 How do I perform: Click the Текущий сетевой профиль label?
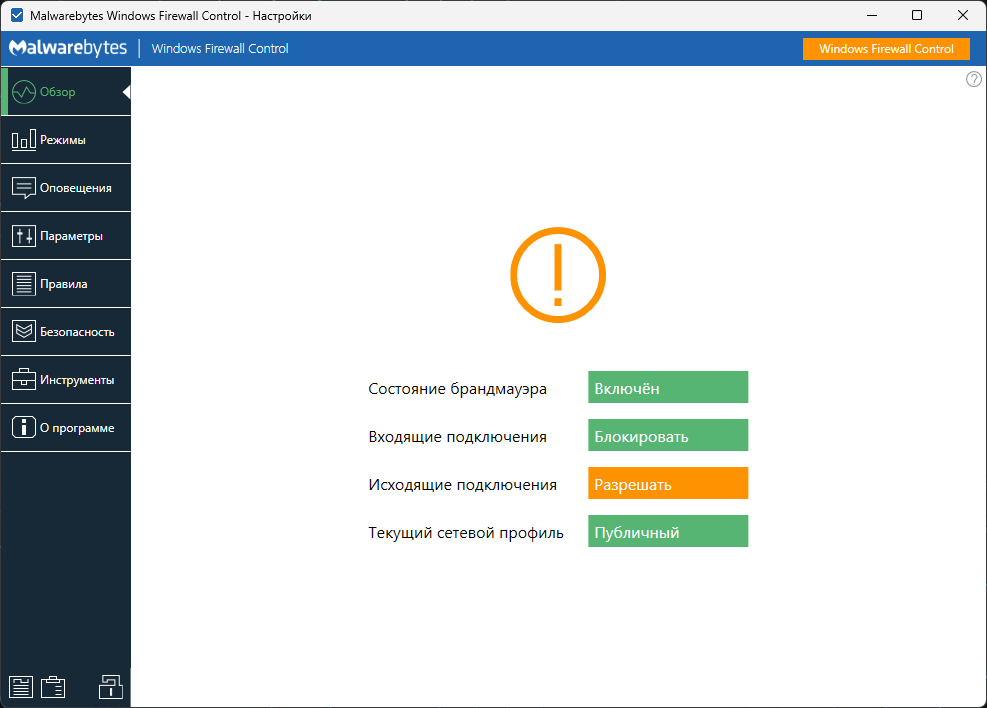(x=466, y=533)
